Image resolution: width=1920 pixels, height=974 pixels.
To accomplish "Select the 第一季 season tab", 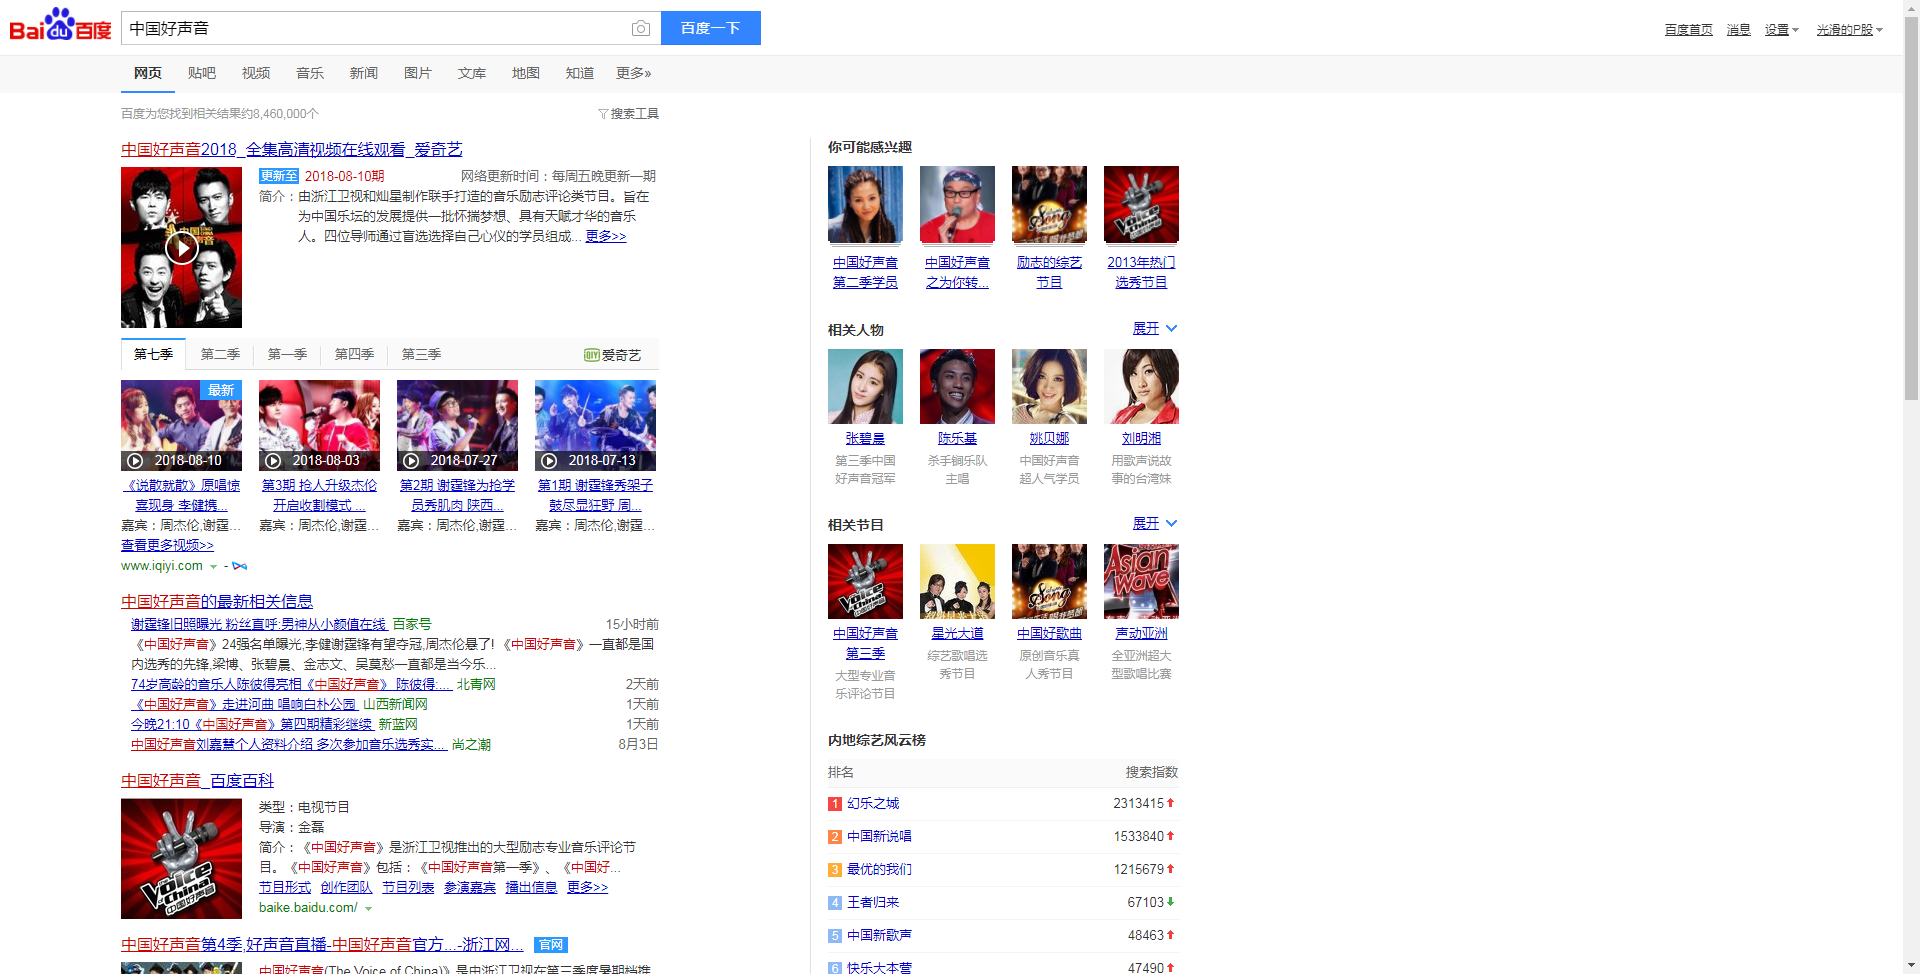I will click(x=287, y=354).
